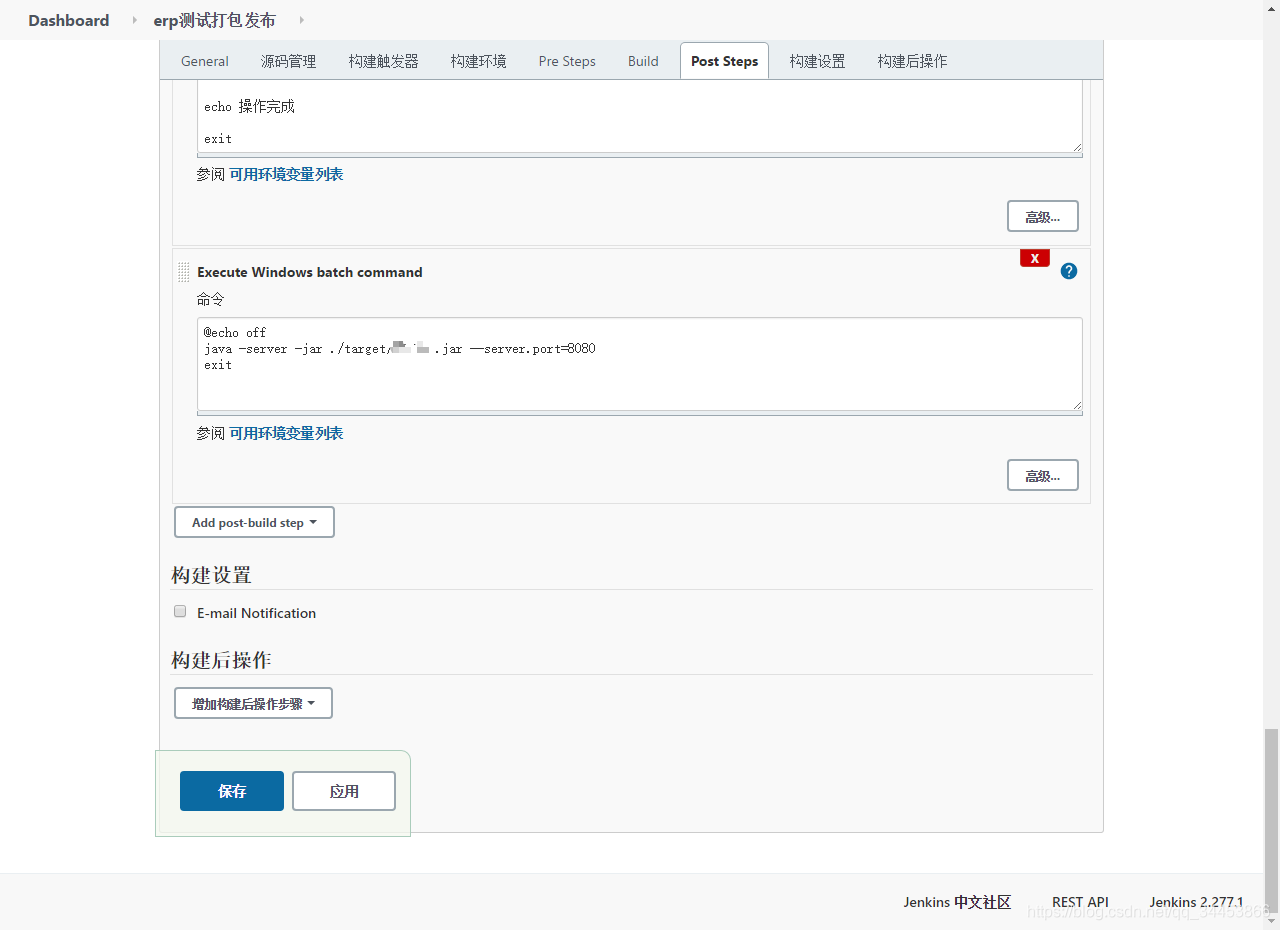Viewport: 1280px width, 930px height.
Task: Click 高级 button under the batch command step
Action: point(1043,475)
